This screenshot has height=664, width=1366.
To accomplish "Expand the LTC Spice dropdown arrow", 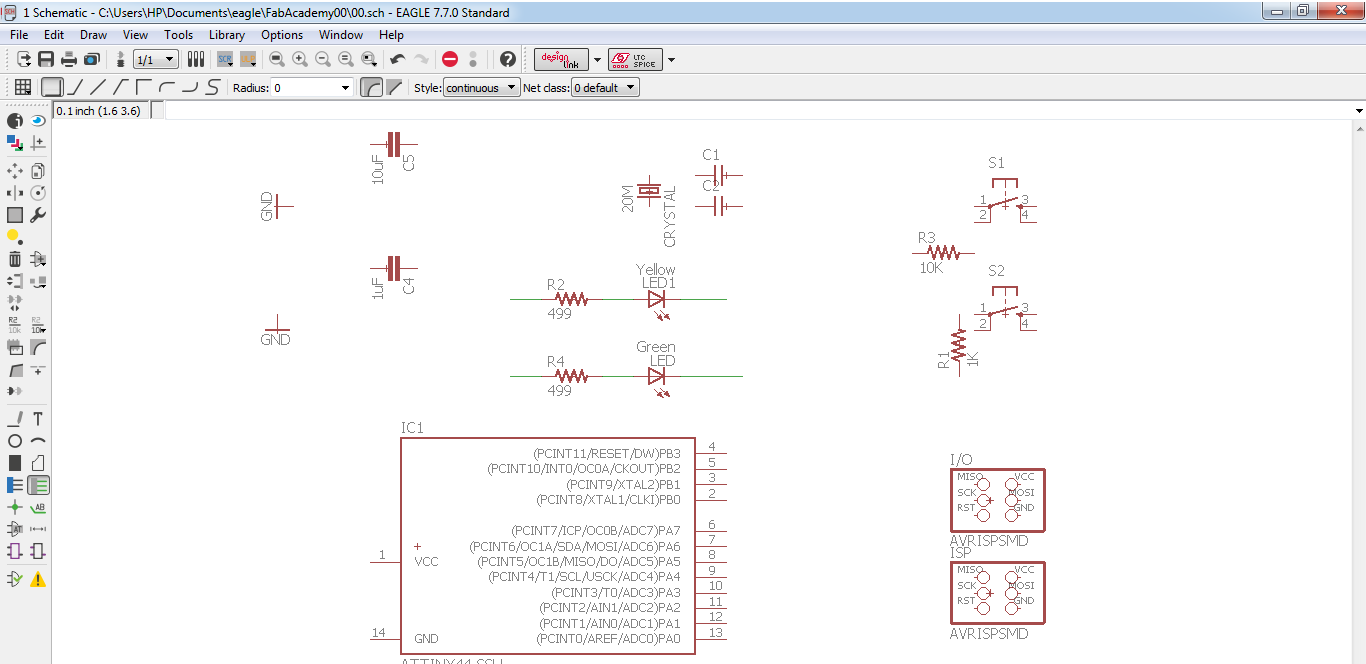I will 671,59.
